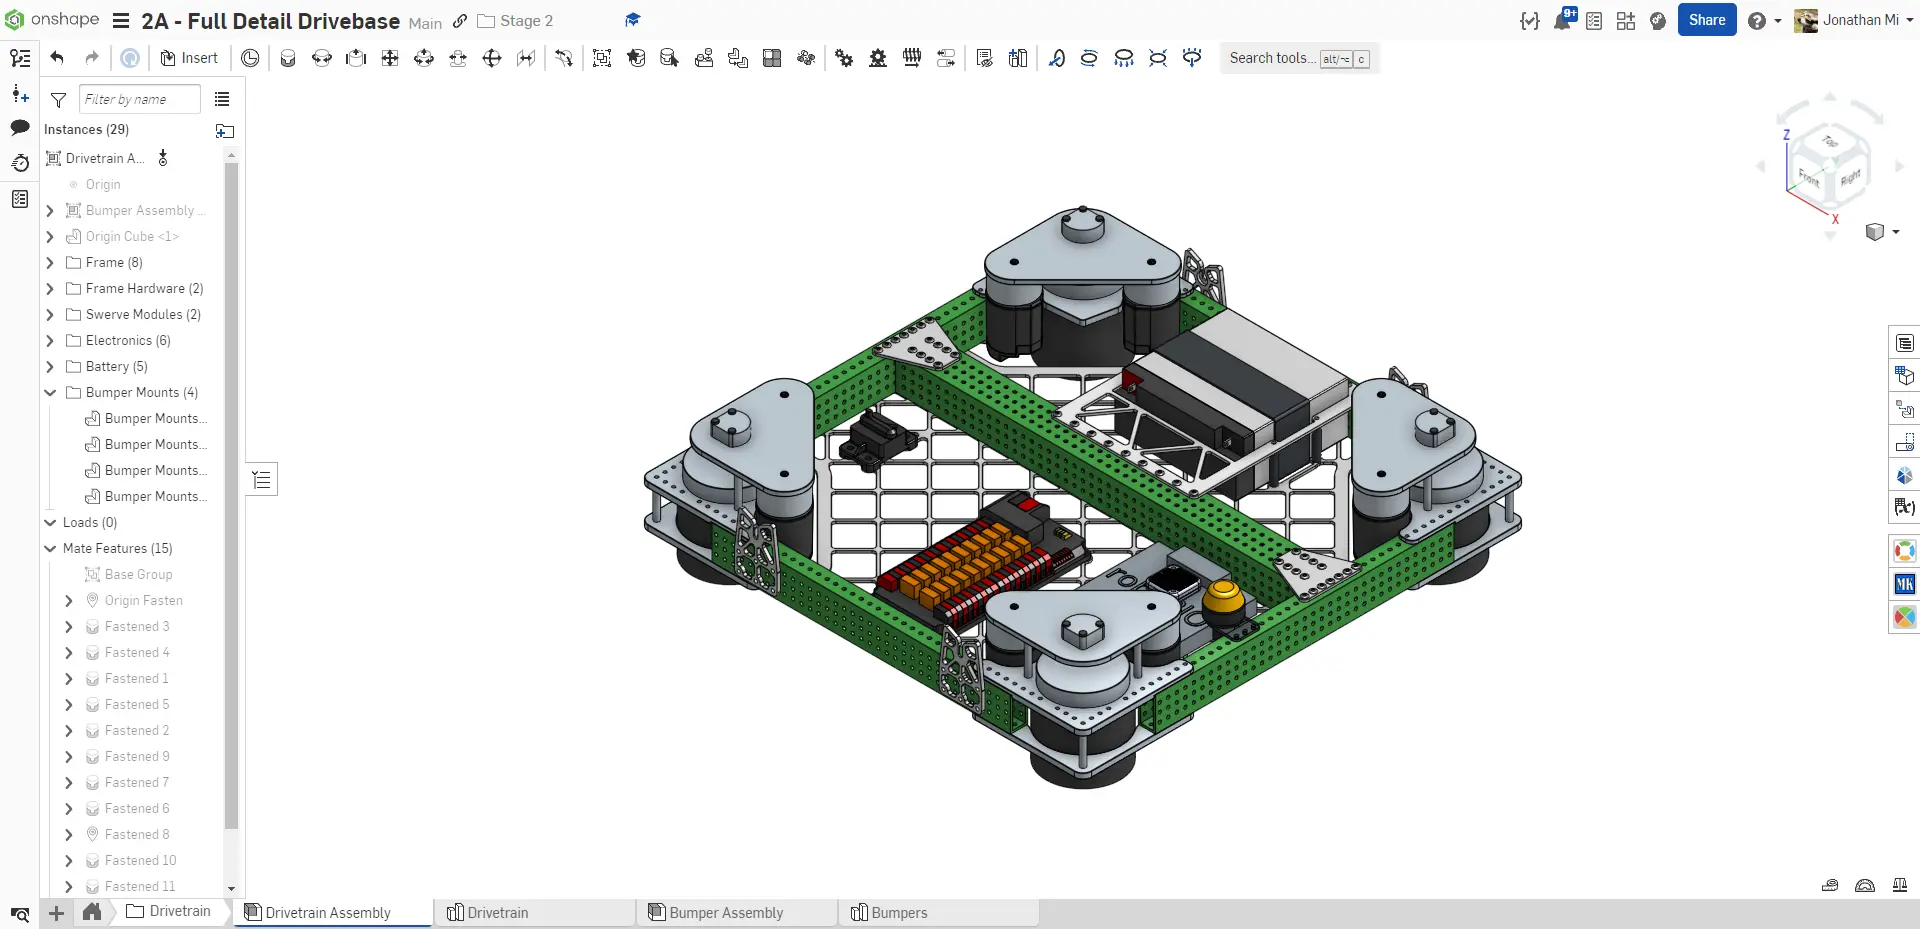Click the blue Share button
Image resolution: width=1920 pixels, height=929 pixels.
click(1706, 20)
